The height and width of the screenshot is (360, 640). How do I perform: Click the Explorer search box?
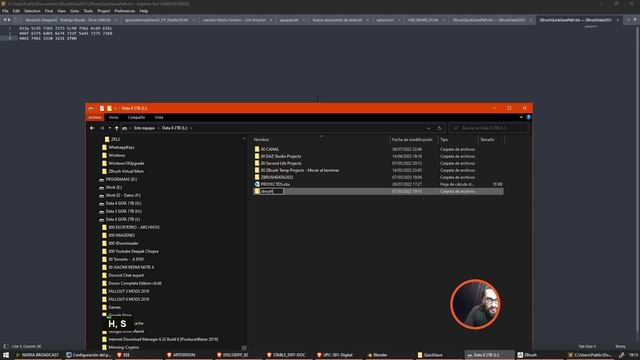click(488, 128)
